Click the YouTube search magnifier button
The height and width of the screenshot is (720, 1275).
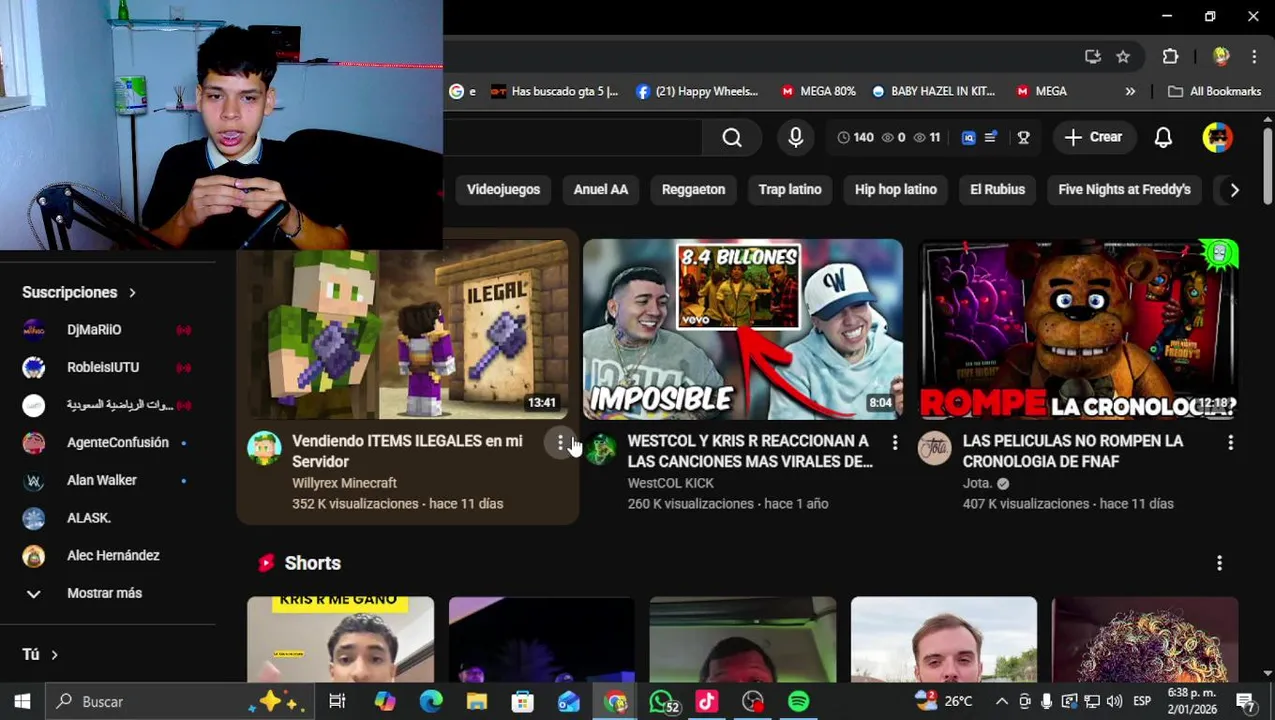tap(732, 138)
